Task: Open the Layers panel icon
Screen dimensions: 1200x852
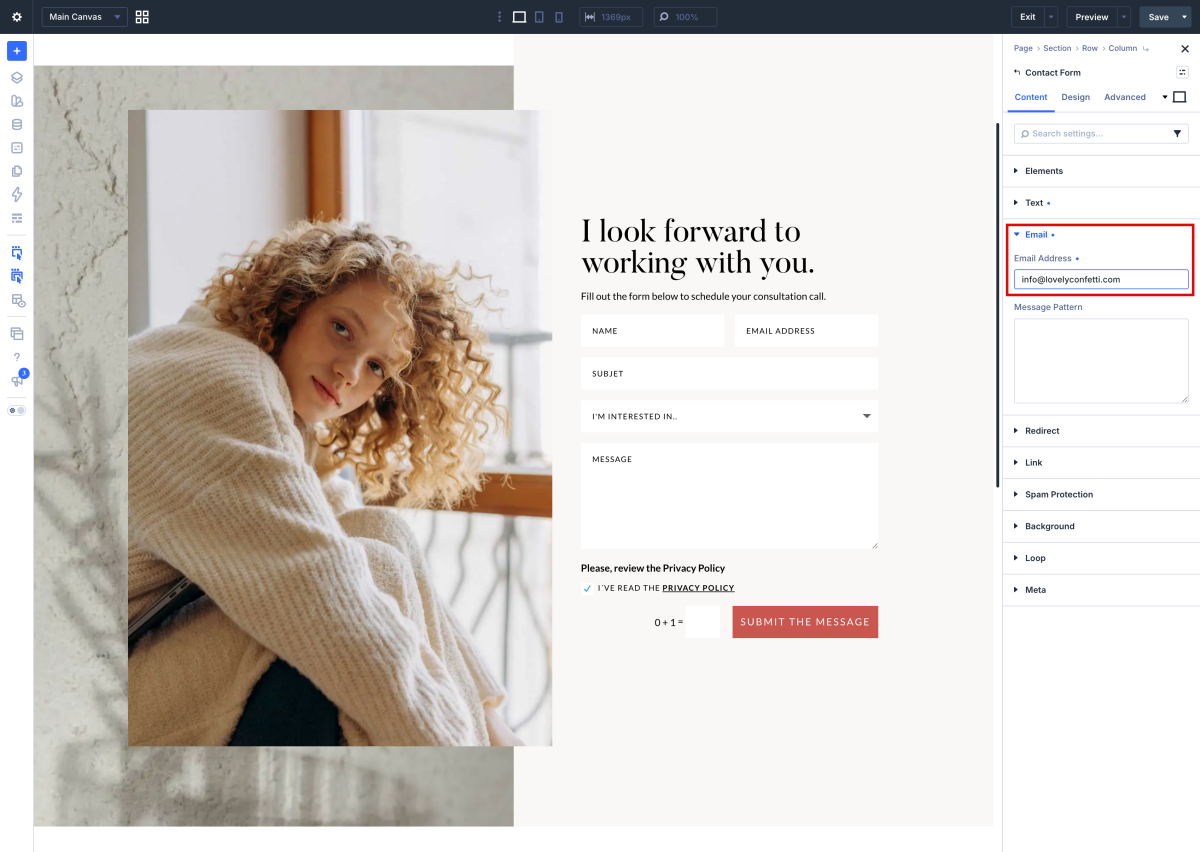Action: pyautogui.click(x=17, y=78)
